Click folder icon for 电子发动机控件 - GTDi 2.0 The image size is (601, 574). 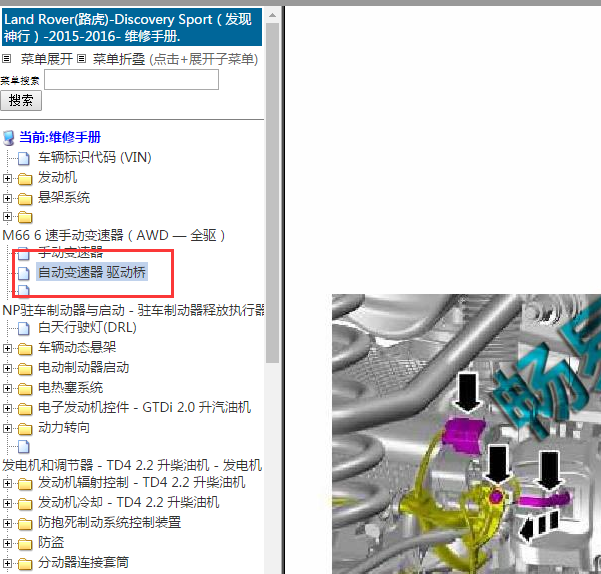tap(25, 408)
